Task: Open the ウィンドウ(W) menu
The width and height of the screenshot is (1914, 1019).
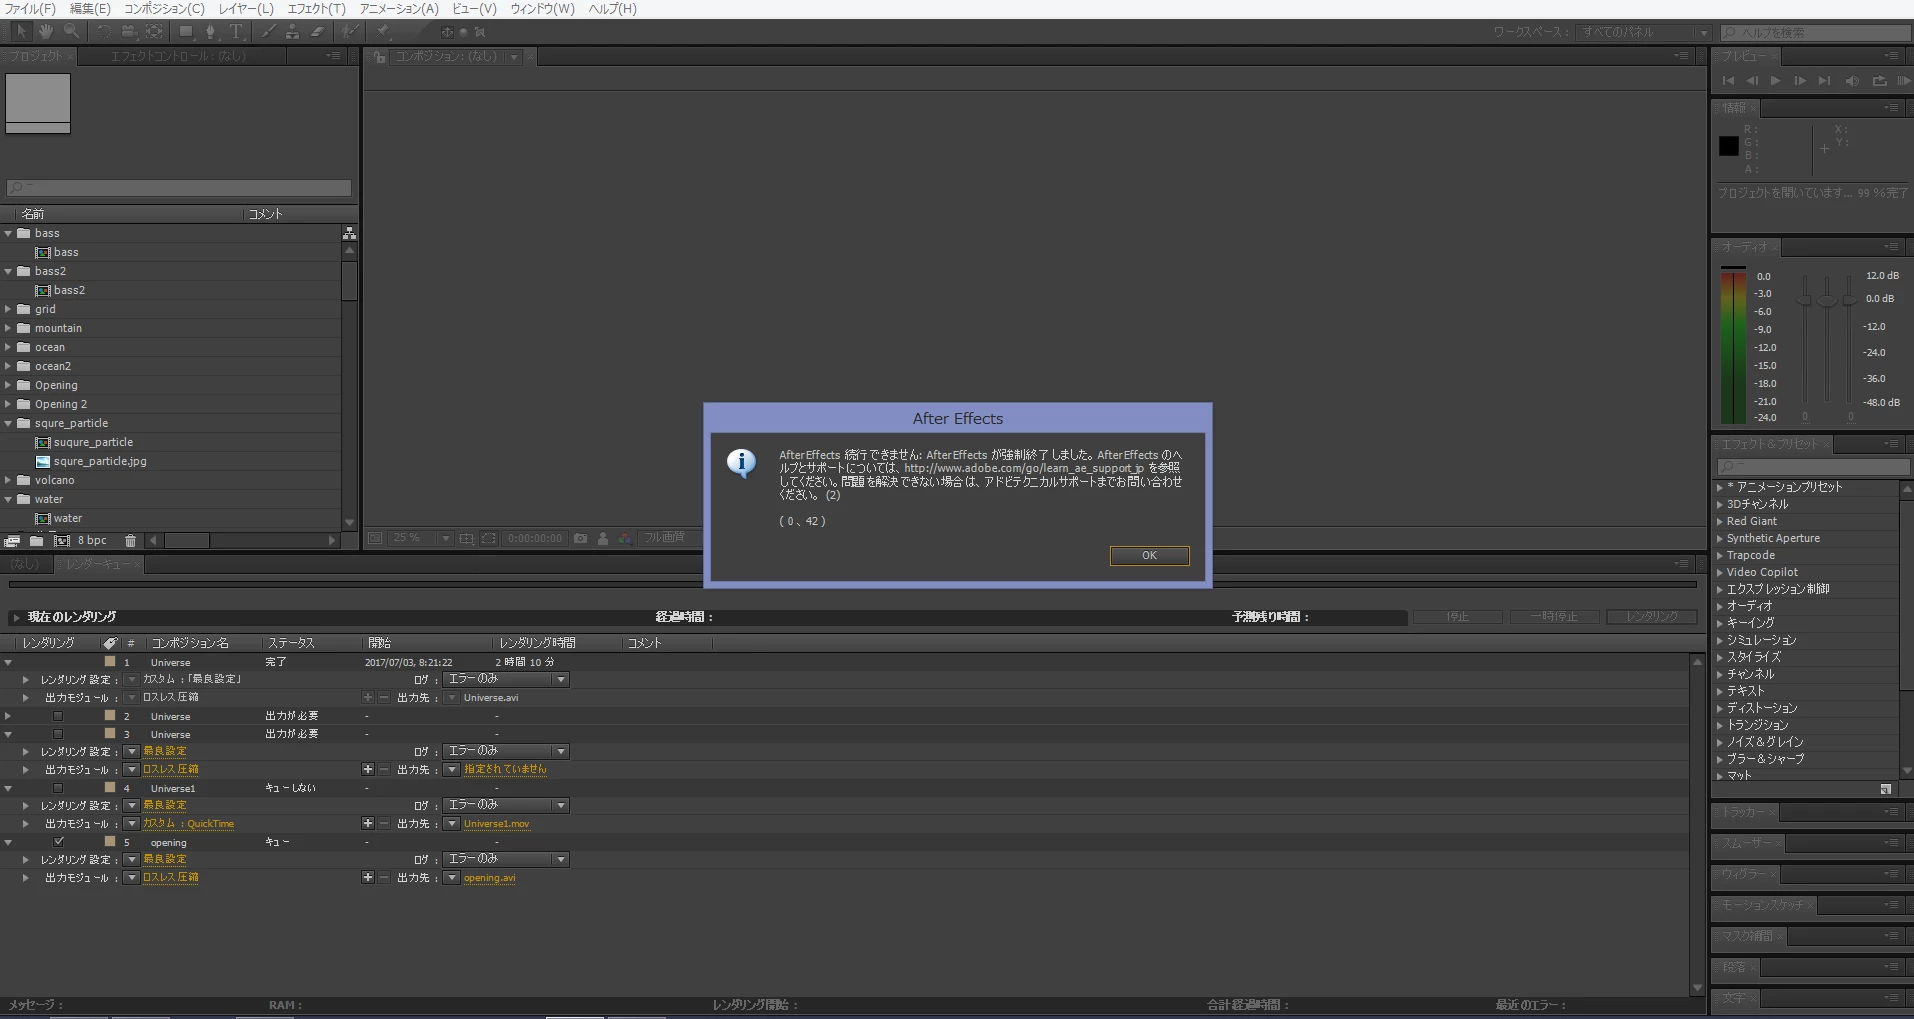Action: coord(542,9)
